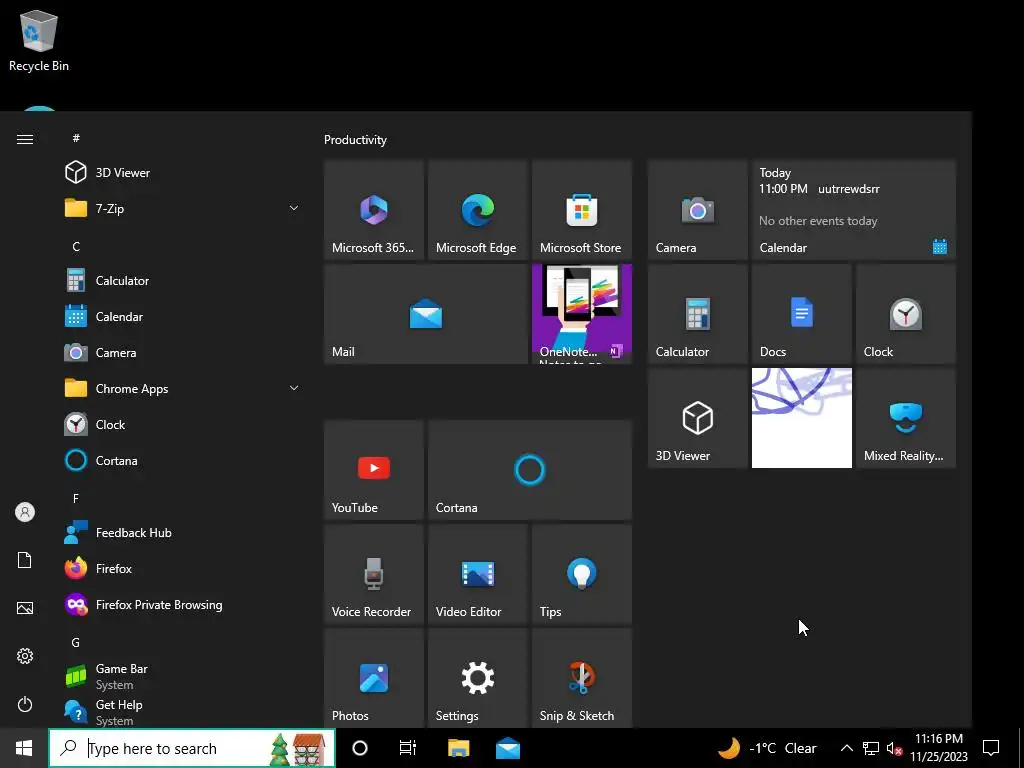Click the Productivity group header
The image size is (1024, 768).
pos(355,140)
